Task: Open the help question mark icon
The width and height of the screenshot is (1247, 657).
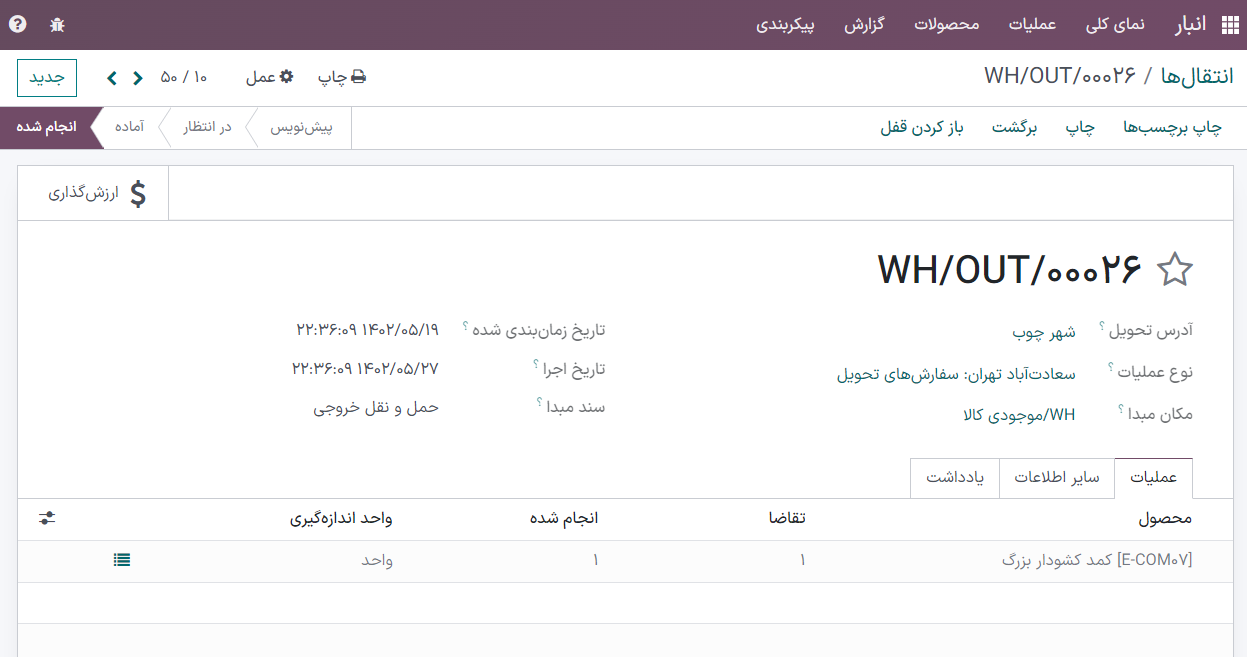Action: [17, 25]
